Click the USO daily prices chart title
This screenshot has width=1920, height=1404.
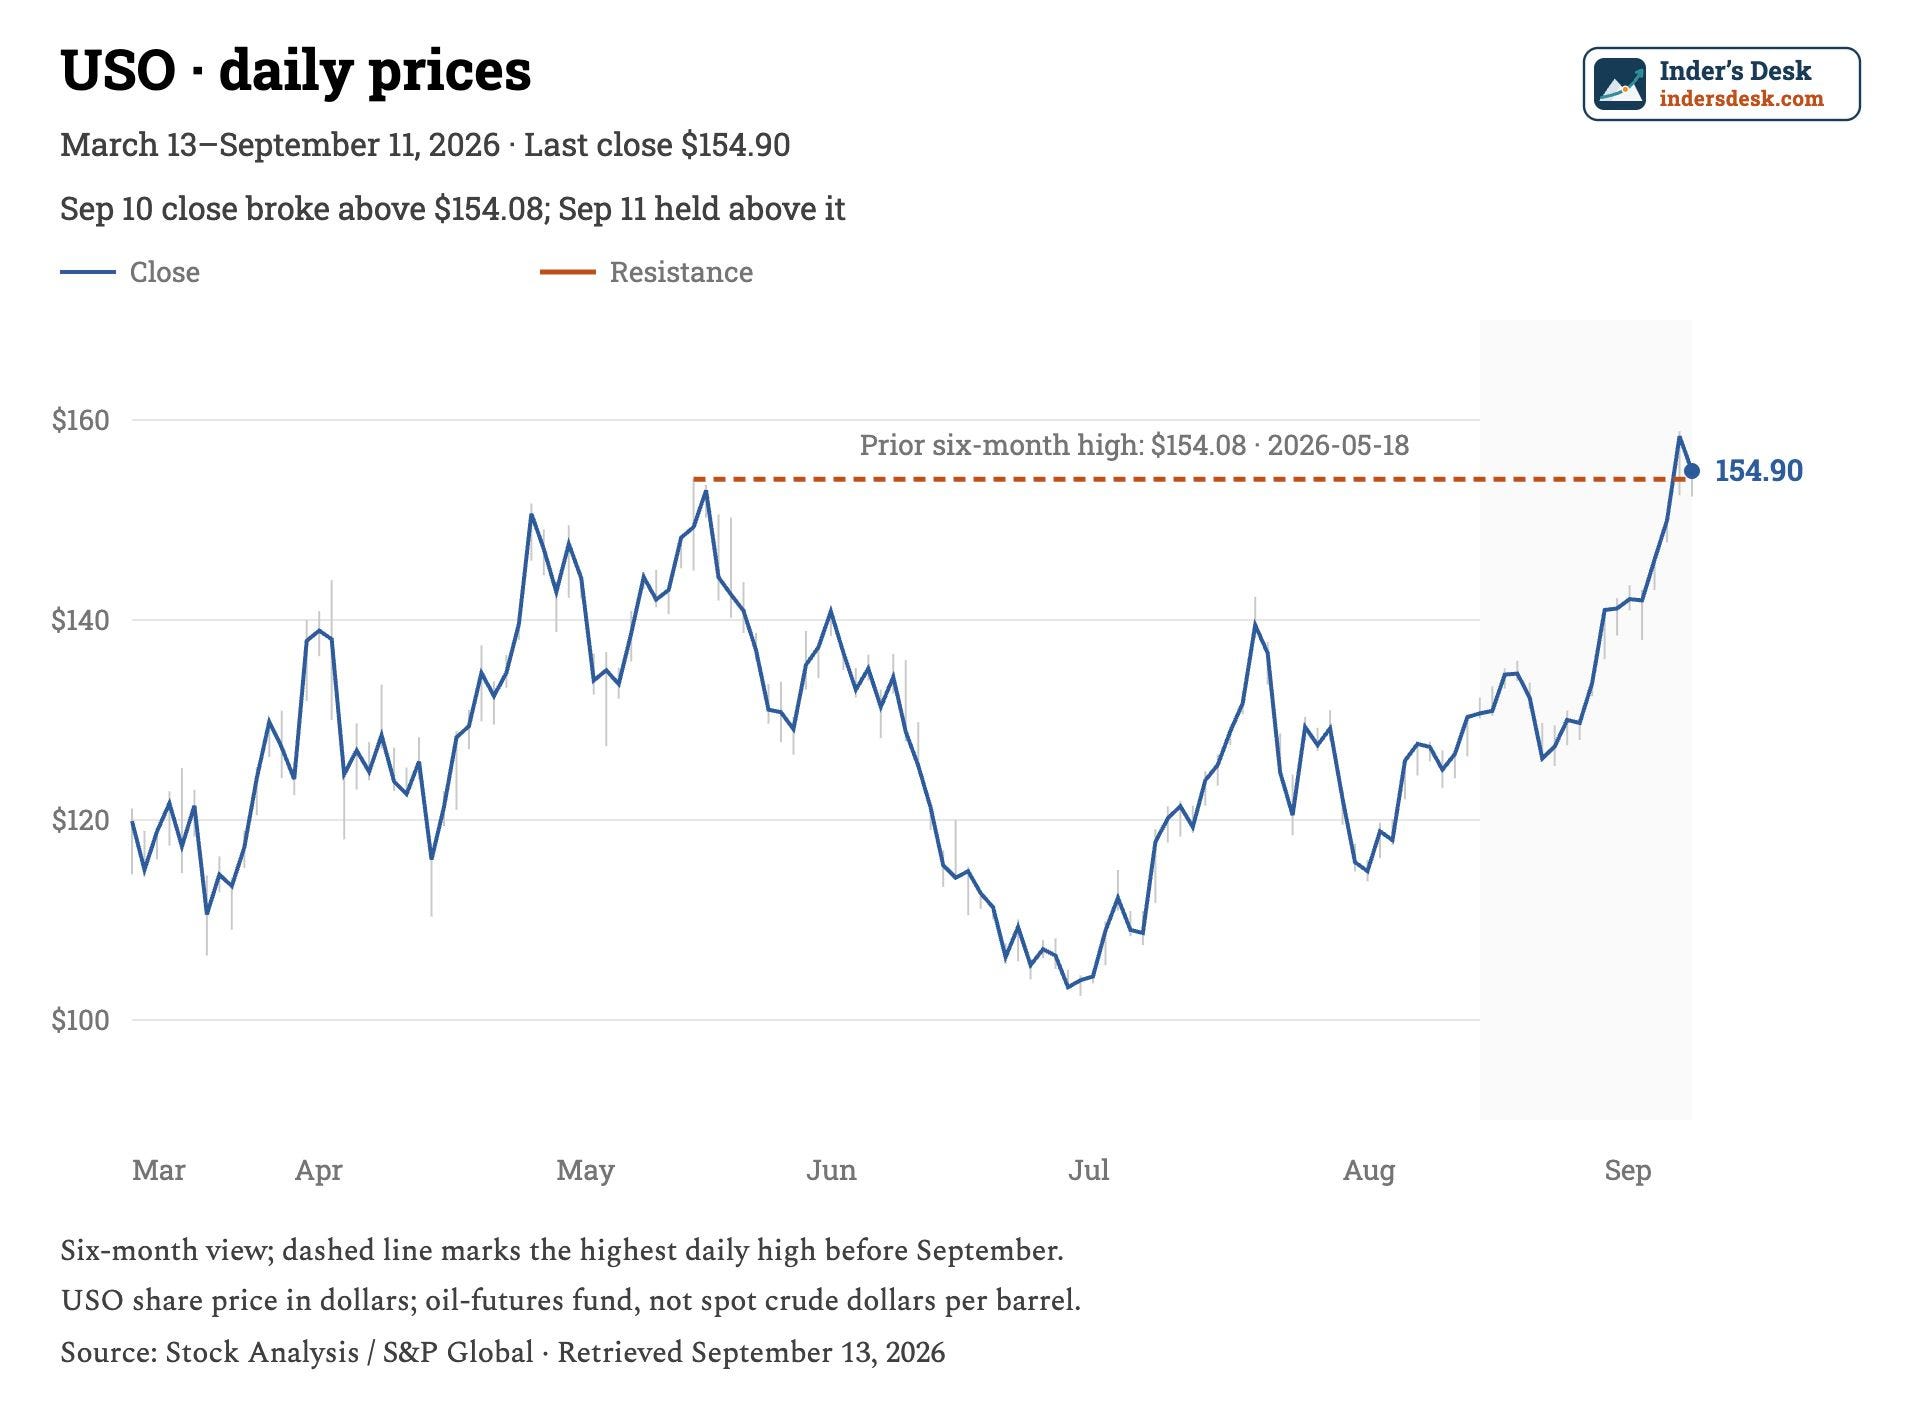[x=296, y=71]
